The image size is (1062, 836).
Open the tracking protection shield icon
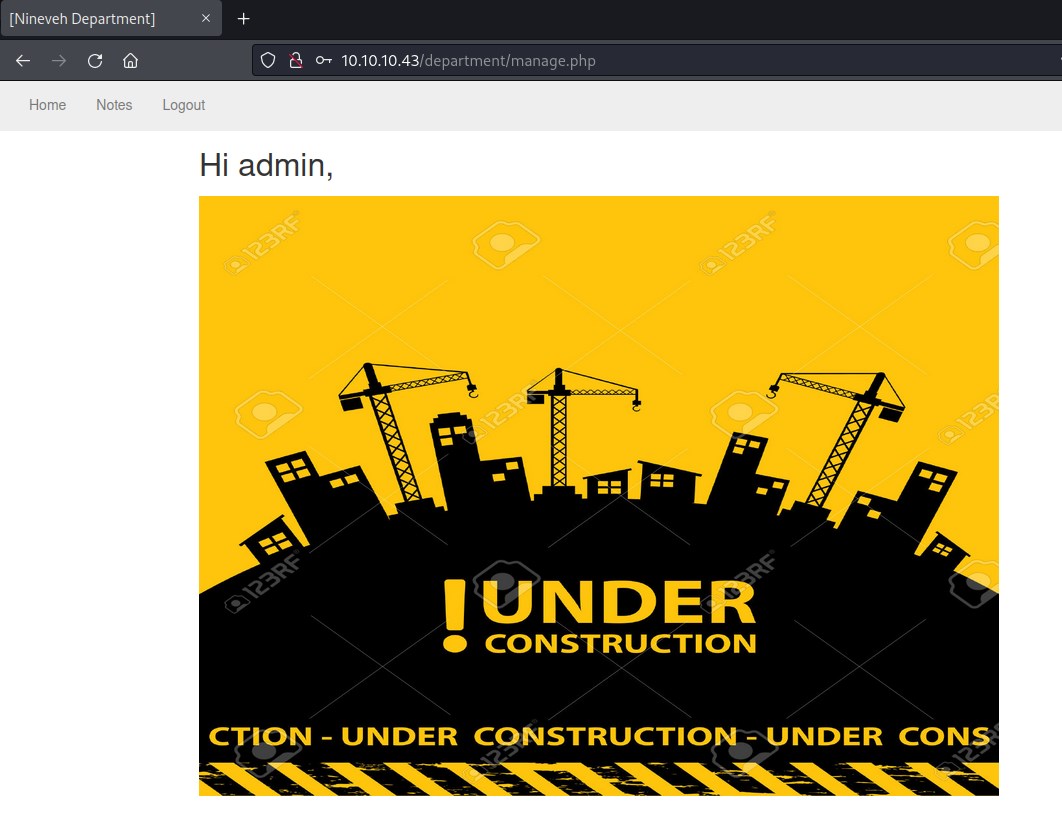268,61
